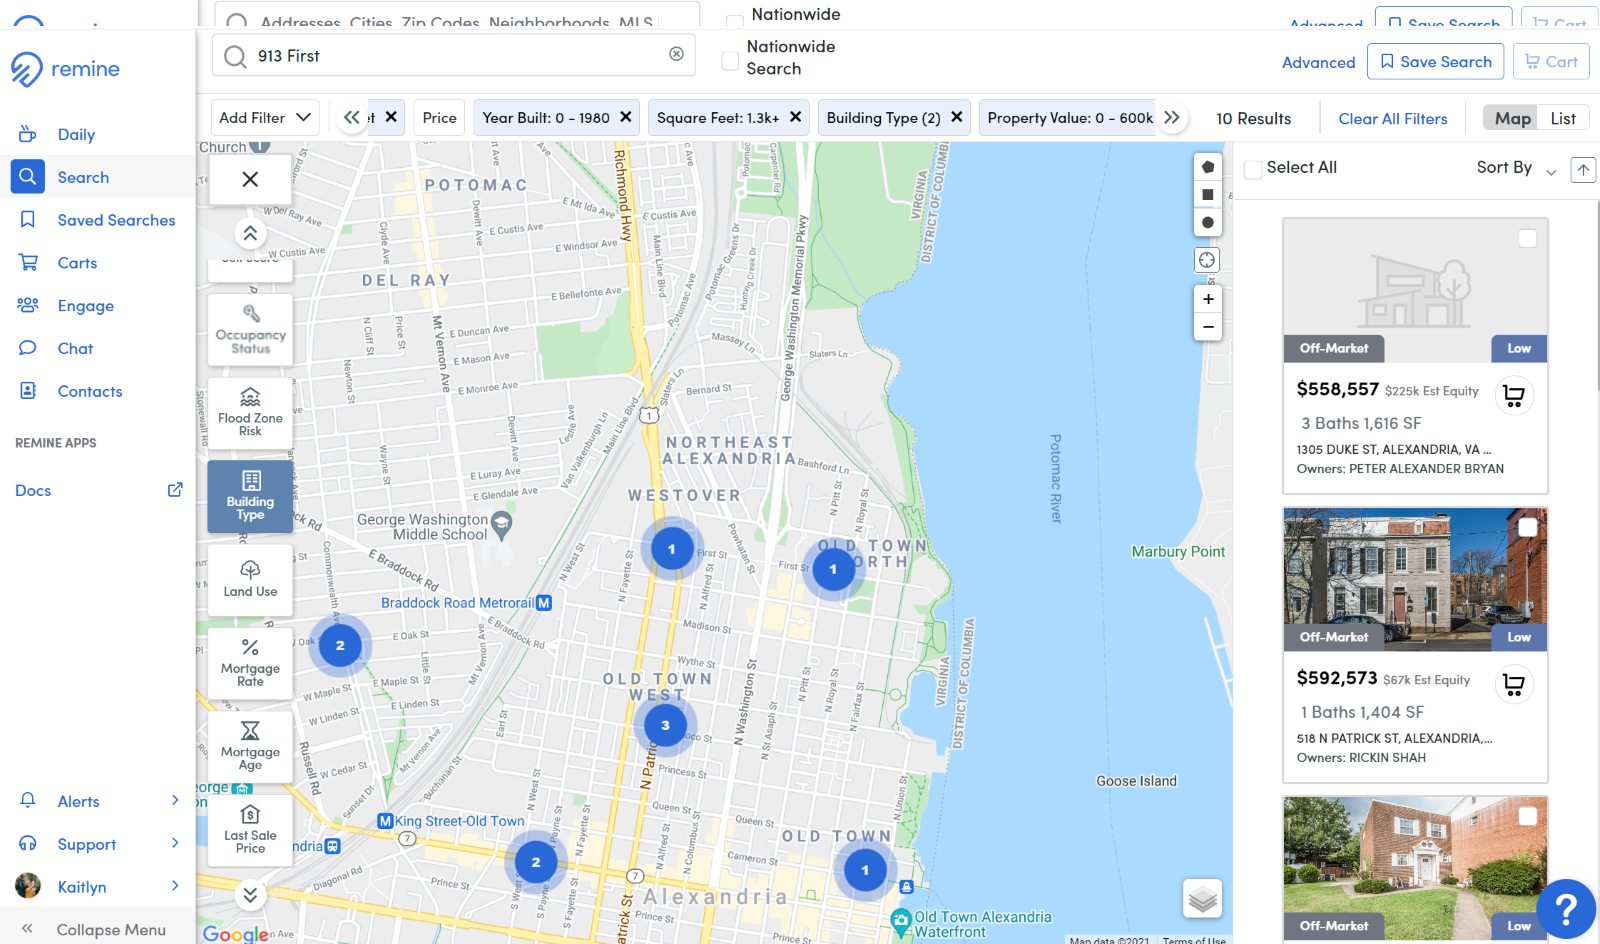This screenshot has width=1600, height=944.
Task: Show previous filter chips with left arrows
Action: [x=352, y=118]
